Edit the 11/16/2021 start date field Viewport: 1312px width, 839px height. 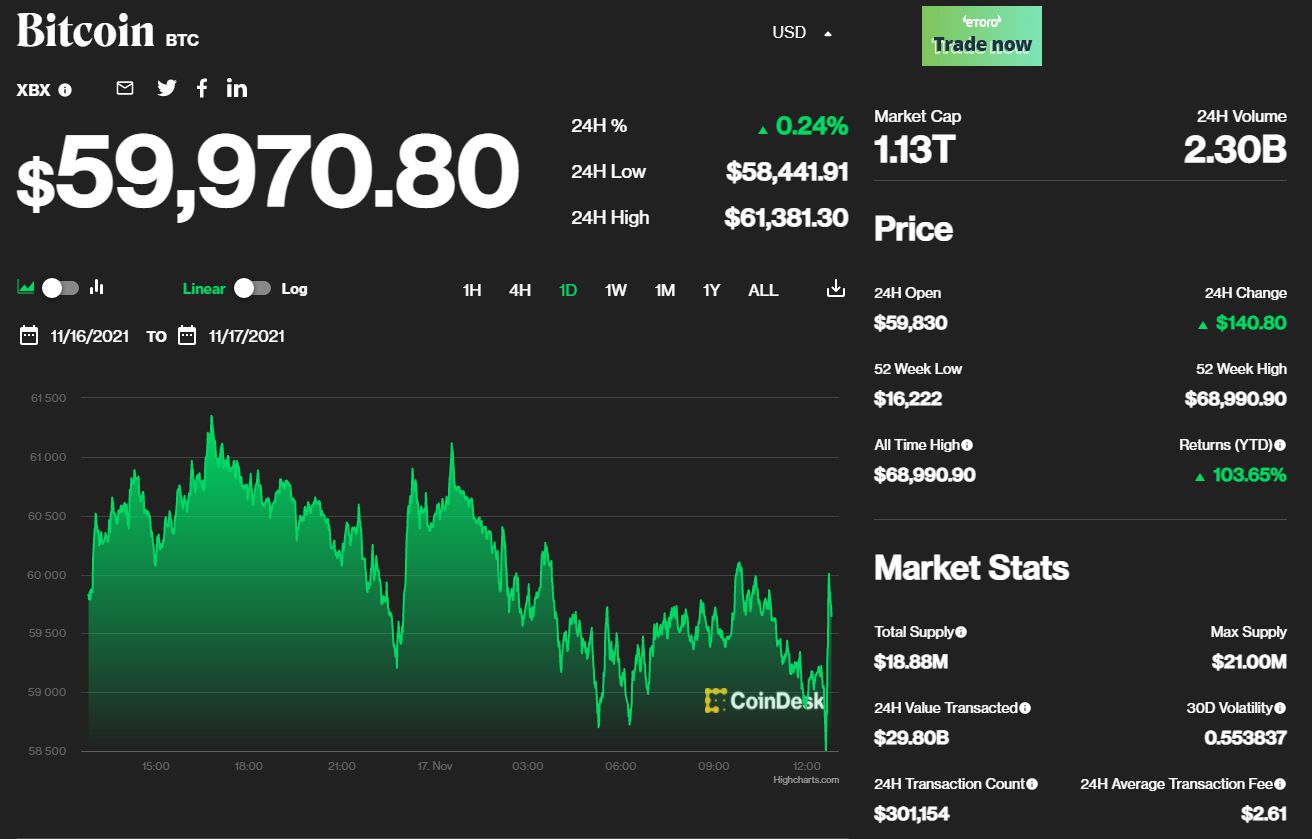coord(90,336)
